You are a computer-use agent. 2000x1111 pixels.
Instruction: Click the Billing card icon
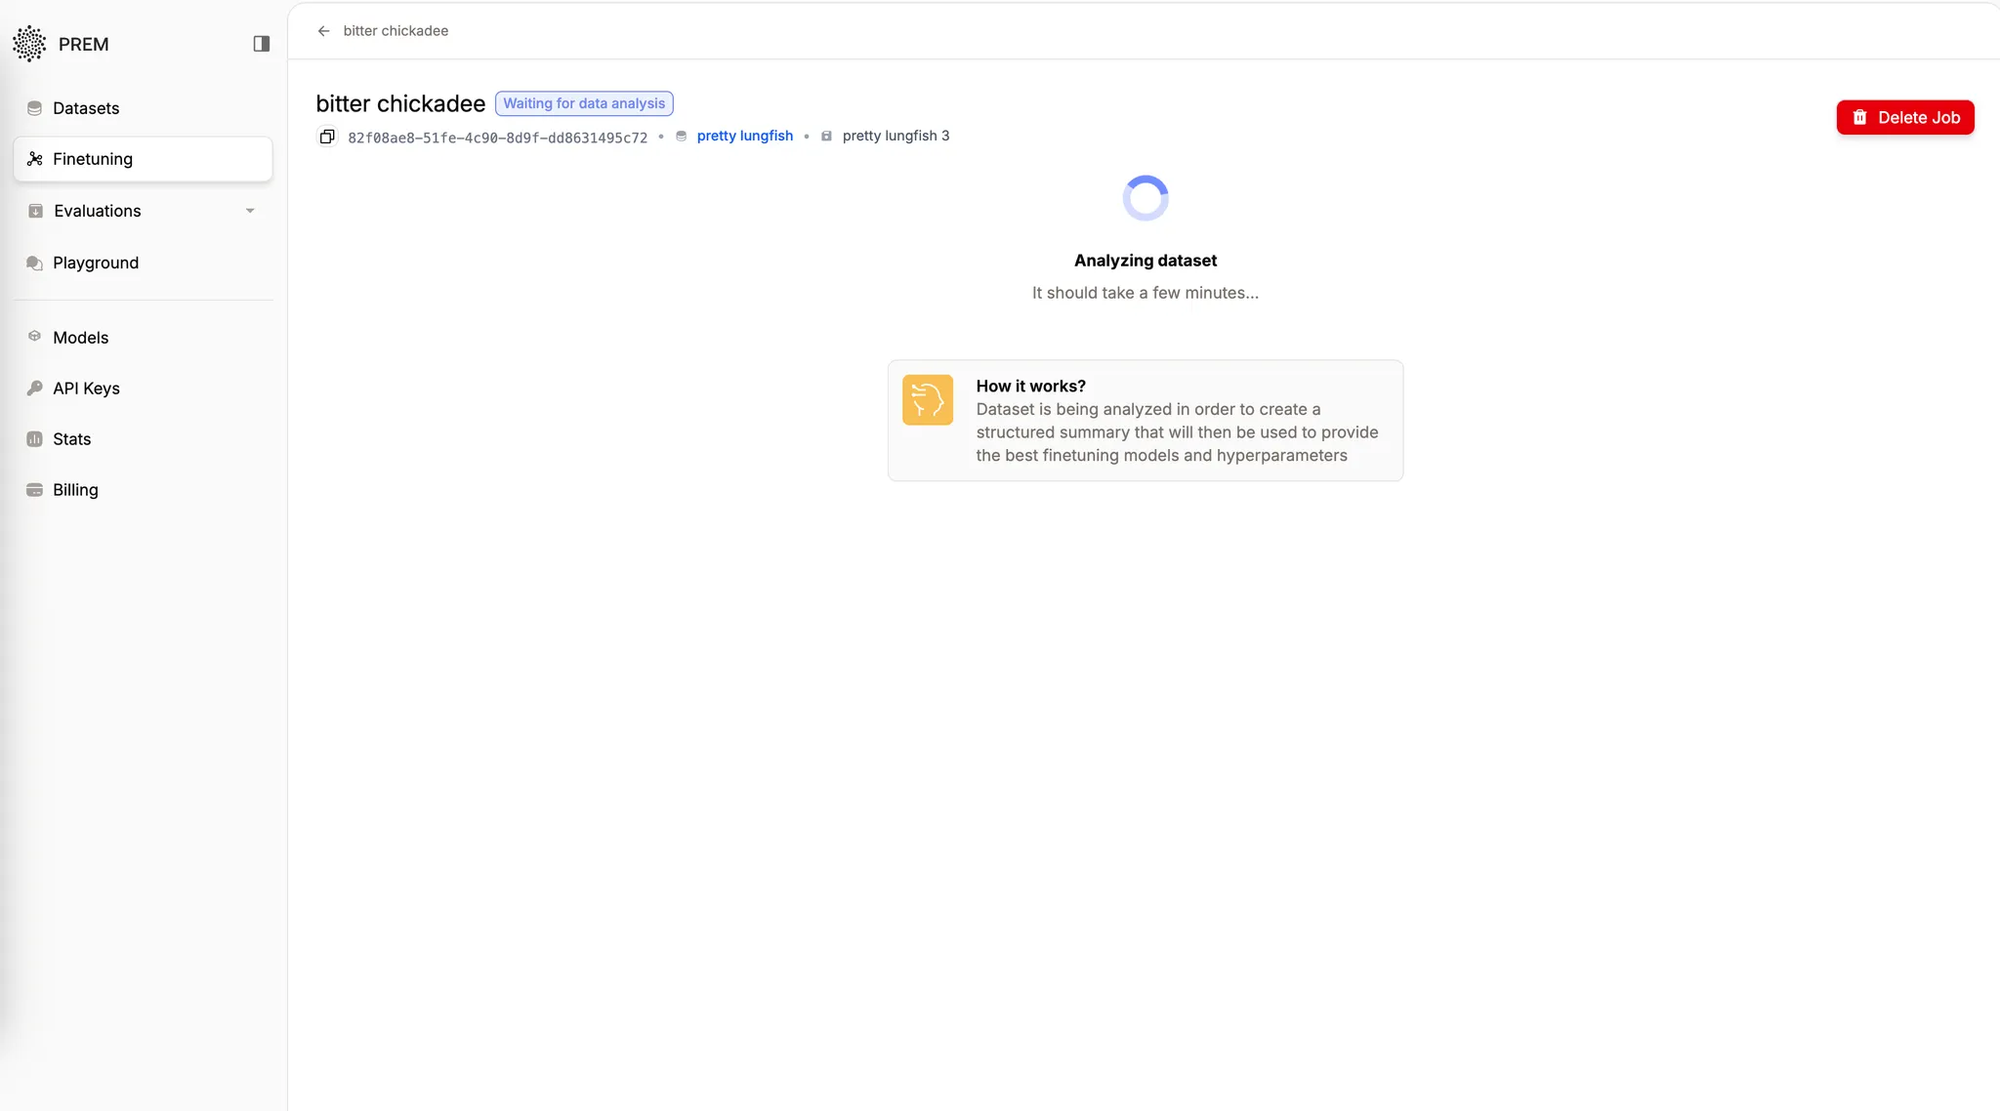(35, 490)
